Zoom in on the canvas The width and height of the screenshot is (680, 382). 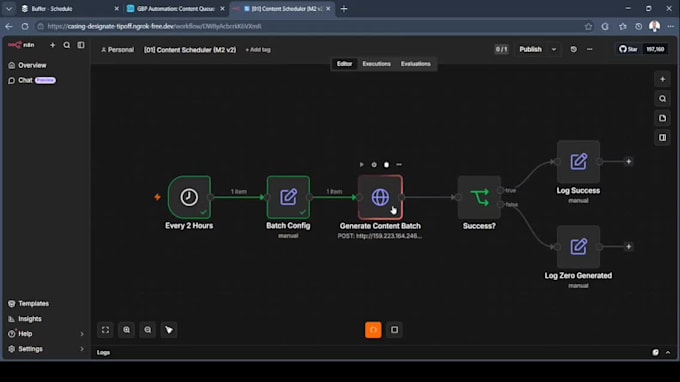coord(127,330)
